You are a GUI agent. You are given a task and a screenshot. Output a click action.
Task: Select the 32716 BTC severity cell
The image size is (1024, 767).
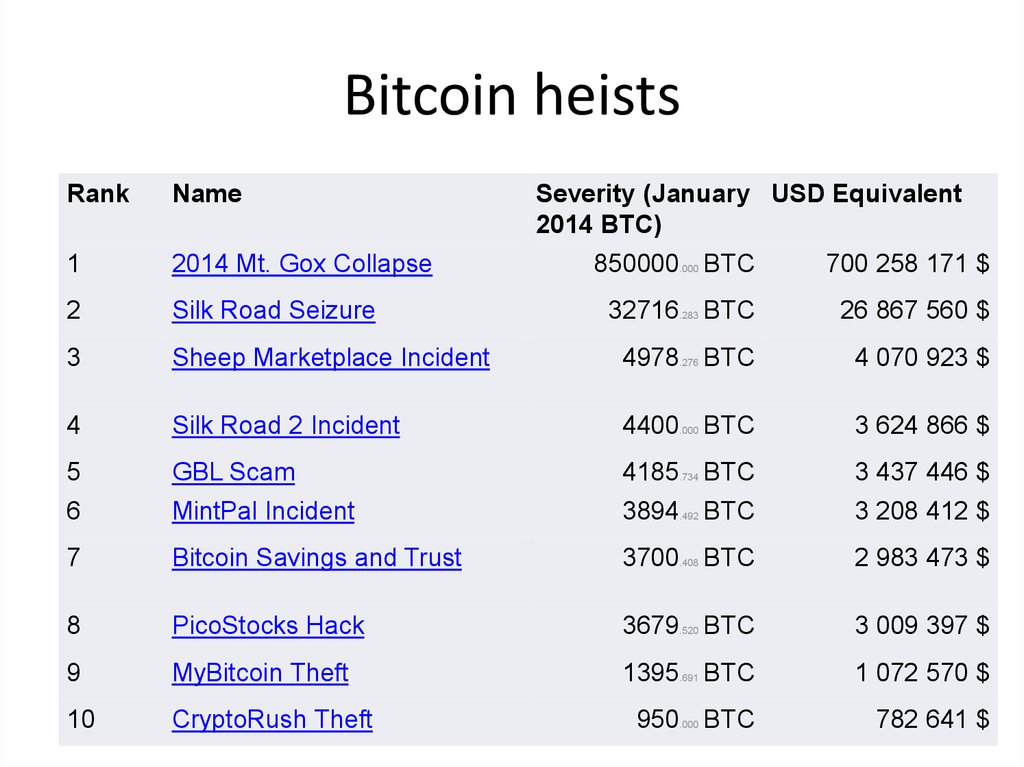coord(681,310)
